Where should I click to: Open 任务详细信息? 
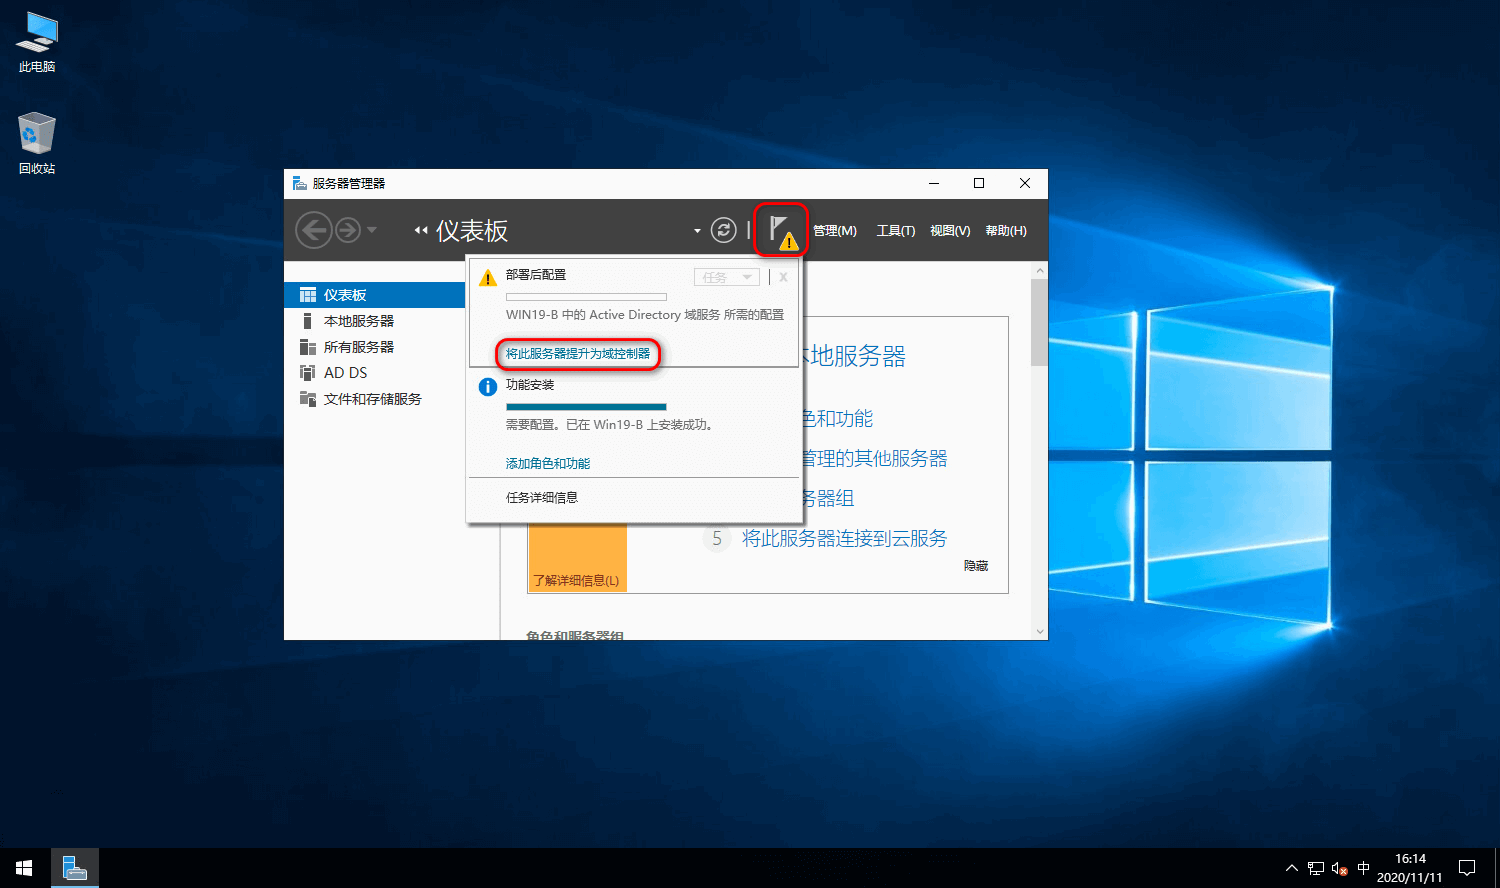542,498
